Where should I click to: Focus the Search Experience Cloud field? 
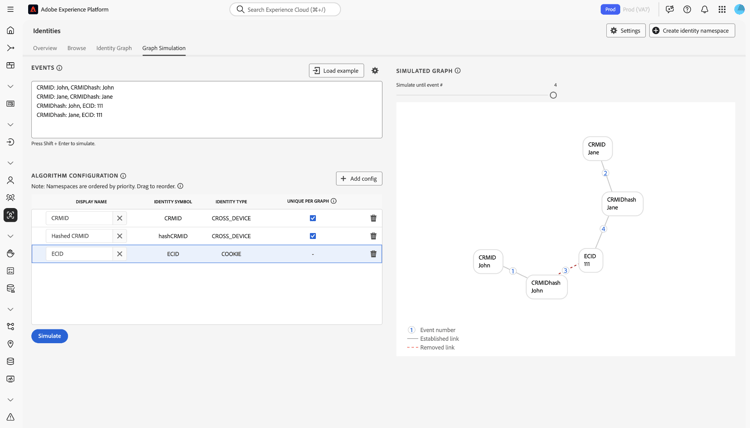click(285, 10)
